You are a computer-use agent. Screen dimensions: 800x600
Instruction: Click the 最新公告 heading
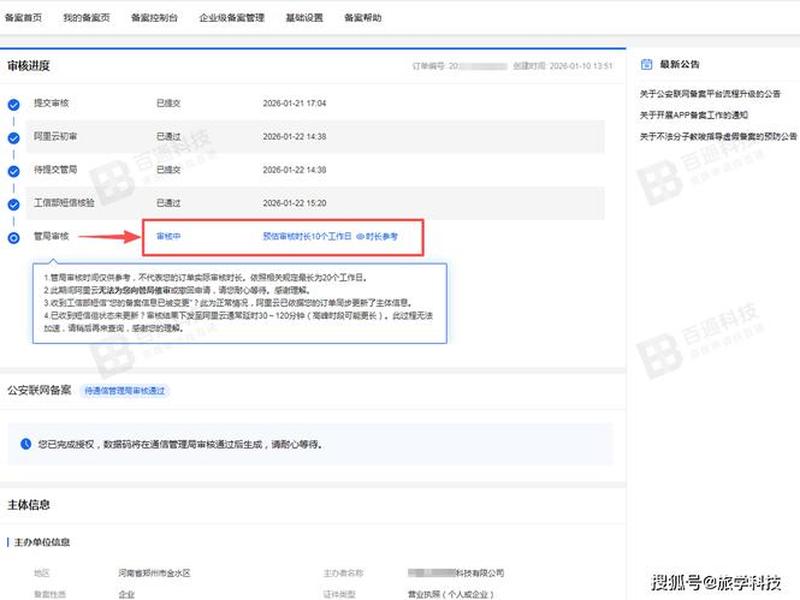pos(680,64)
